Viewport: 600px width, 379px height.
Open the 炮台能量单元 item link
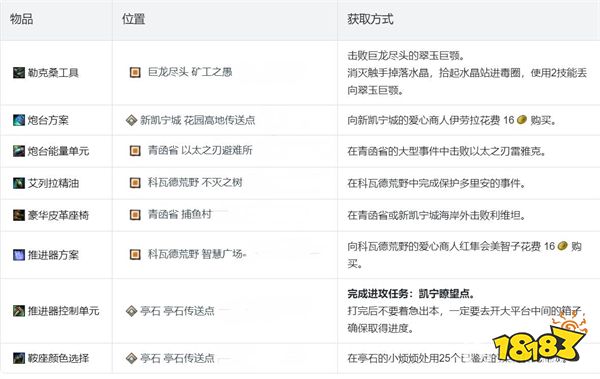click(x=58, y=151)
